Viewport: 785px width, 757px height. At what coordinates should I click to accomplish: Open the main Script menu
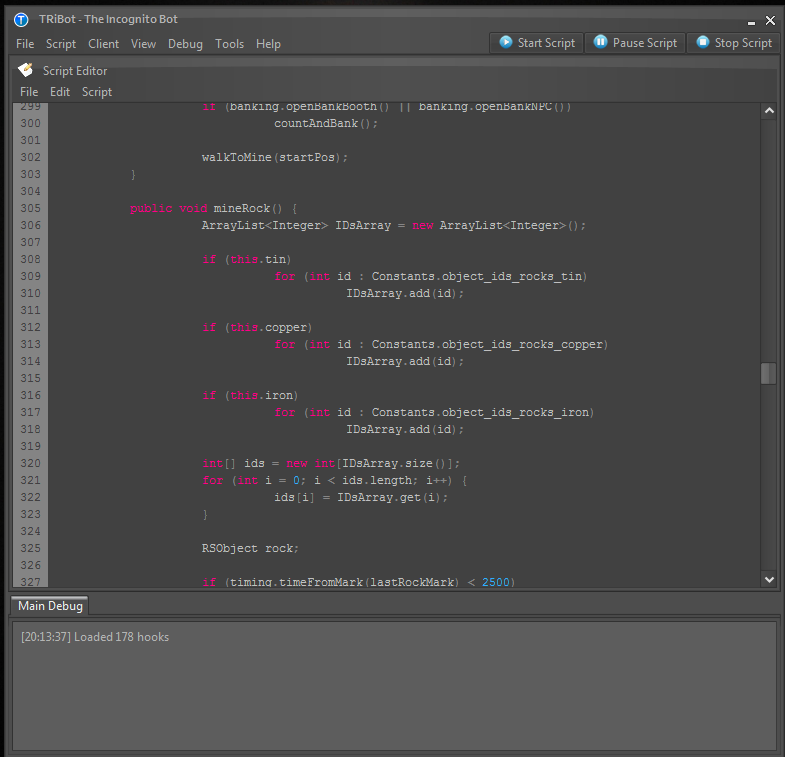(61, 44)
